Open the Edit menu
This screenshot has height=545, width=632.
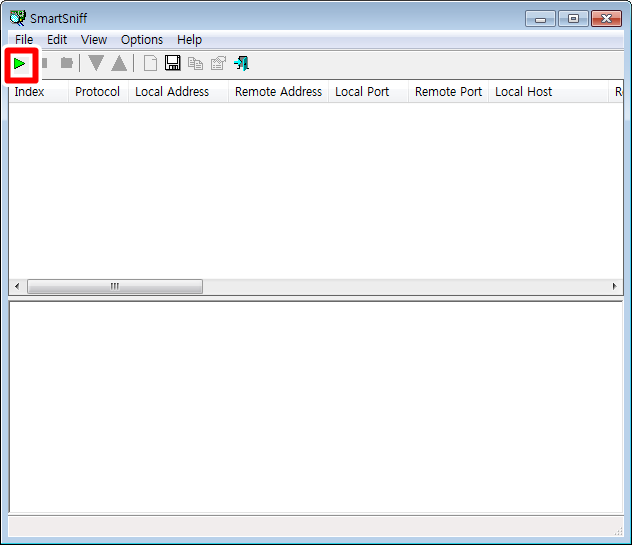(x=57, y=40)
